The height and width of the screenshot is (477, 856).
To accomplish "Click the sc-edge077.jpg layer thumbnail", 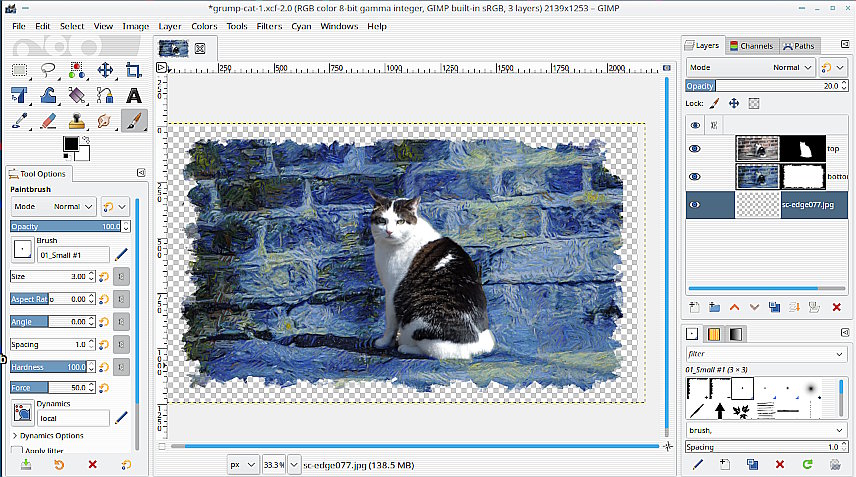I will pyautogui.click(x=758, y=205).
